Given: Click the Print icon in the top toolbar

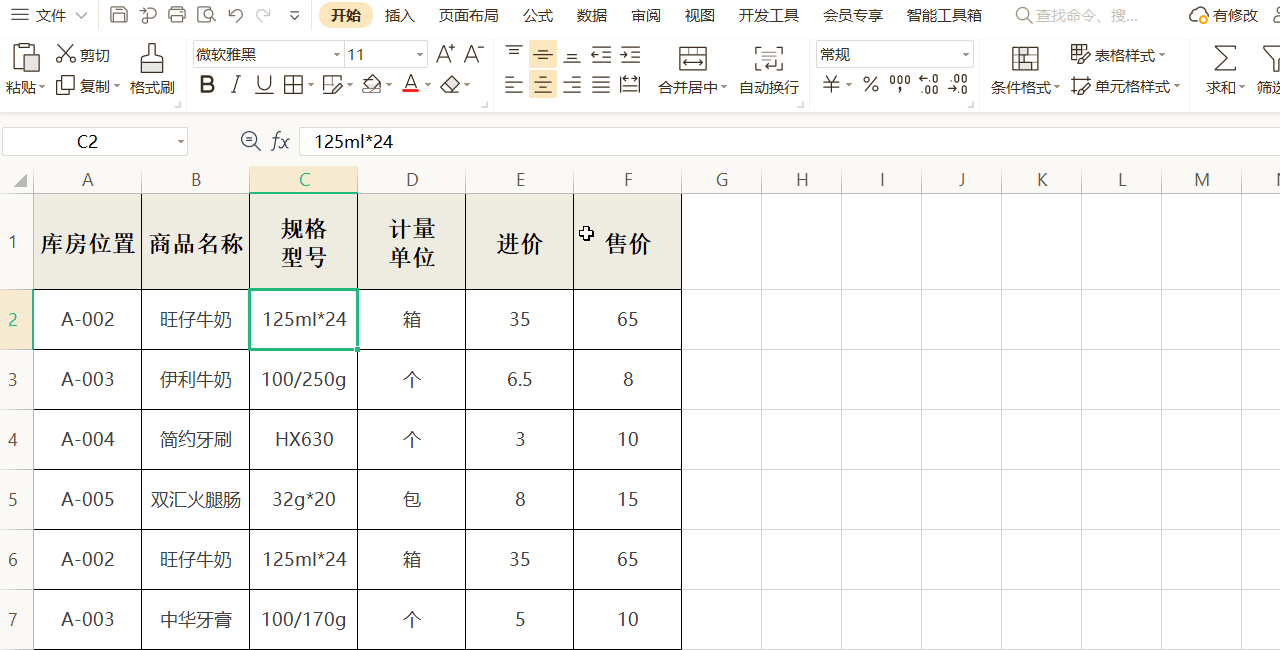Looking at the screenshot, I should pyautogui.click(x=177, y=15).
